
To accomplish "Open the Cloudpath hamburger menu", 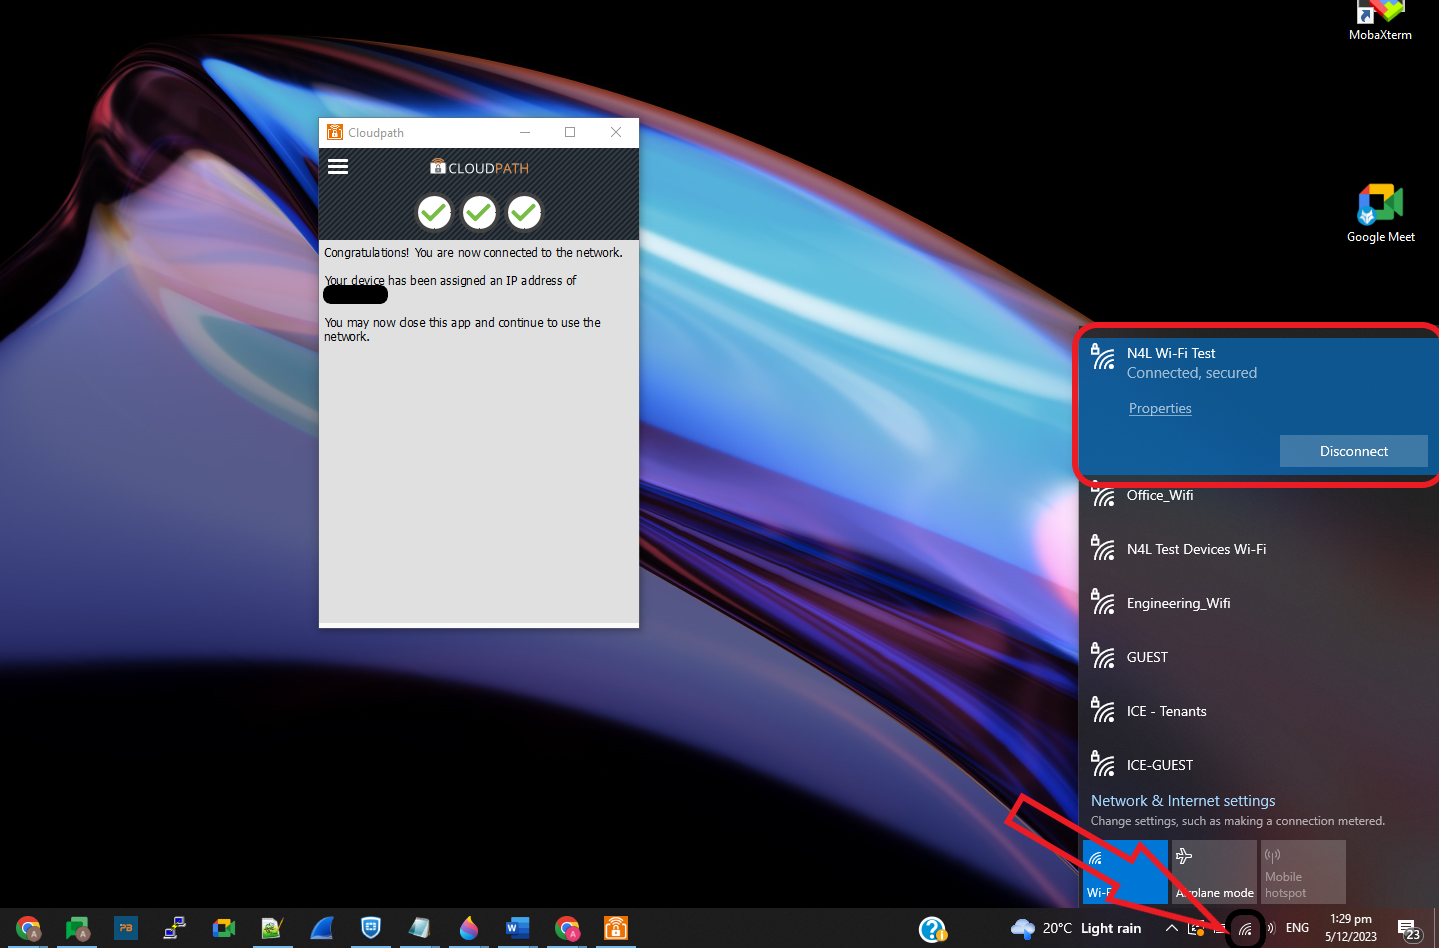I will [x=338, y=166].
